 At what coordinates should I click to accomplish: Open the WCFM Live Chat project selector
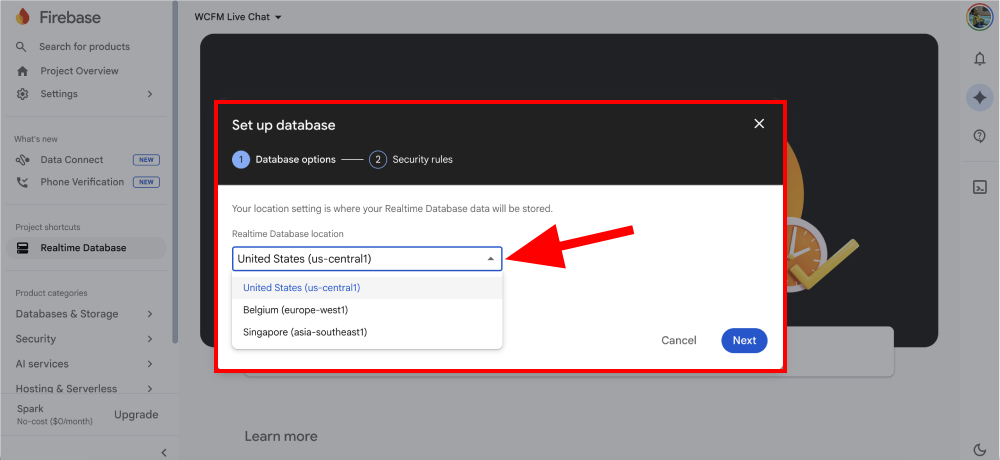[x=239, y=17]
